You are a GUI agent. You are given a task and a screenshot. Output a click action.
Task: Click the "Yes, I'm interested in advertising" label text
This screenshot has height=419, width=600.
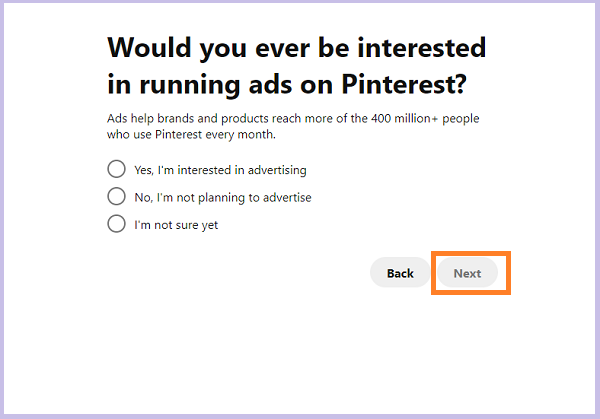(220, 170)
